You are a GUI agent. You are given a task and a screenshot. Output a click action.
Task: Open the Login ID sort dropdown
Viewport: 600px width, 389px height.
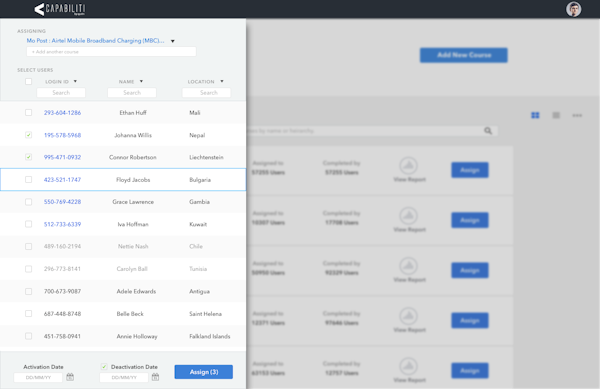click(75, 81)
